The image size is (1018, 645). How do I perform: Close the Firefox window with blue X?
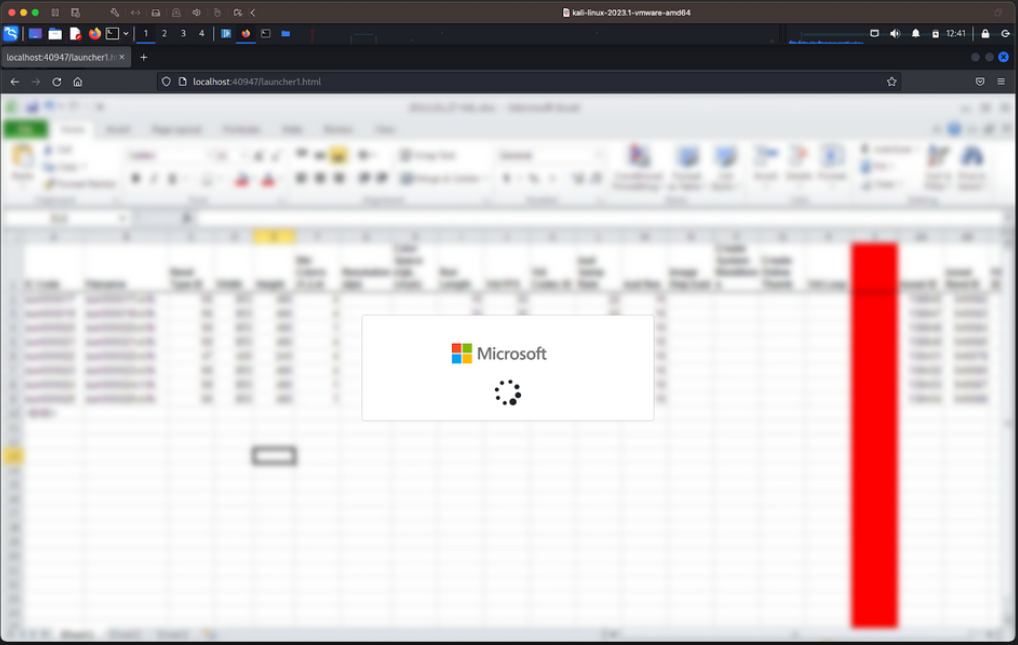[1003, 57]
